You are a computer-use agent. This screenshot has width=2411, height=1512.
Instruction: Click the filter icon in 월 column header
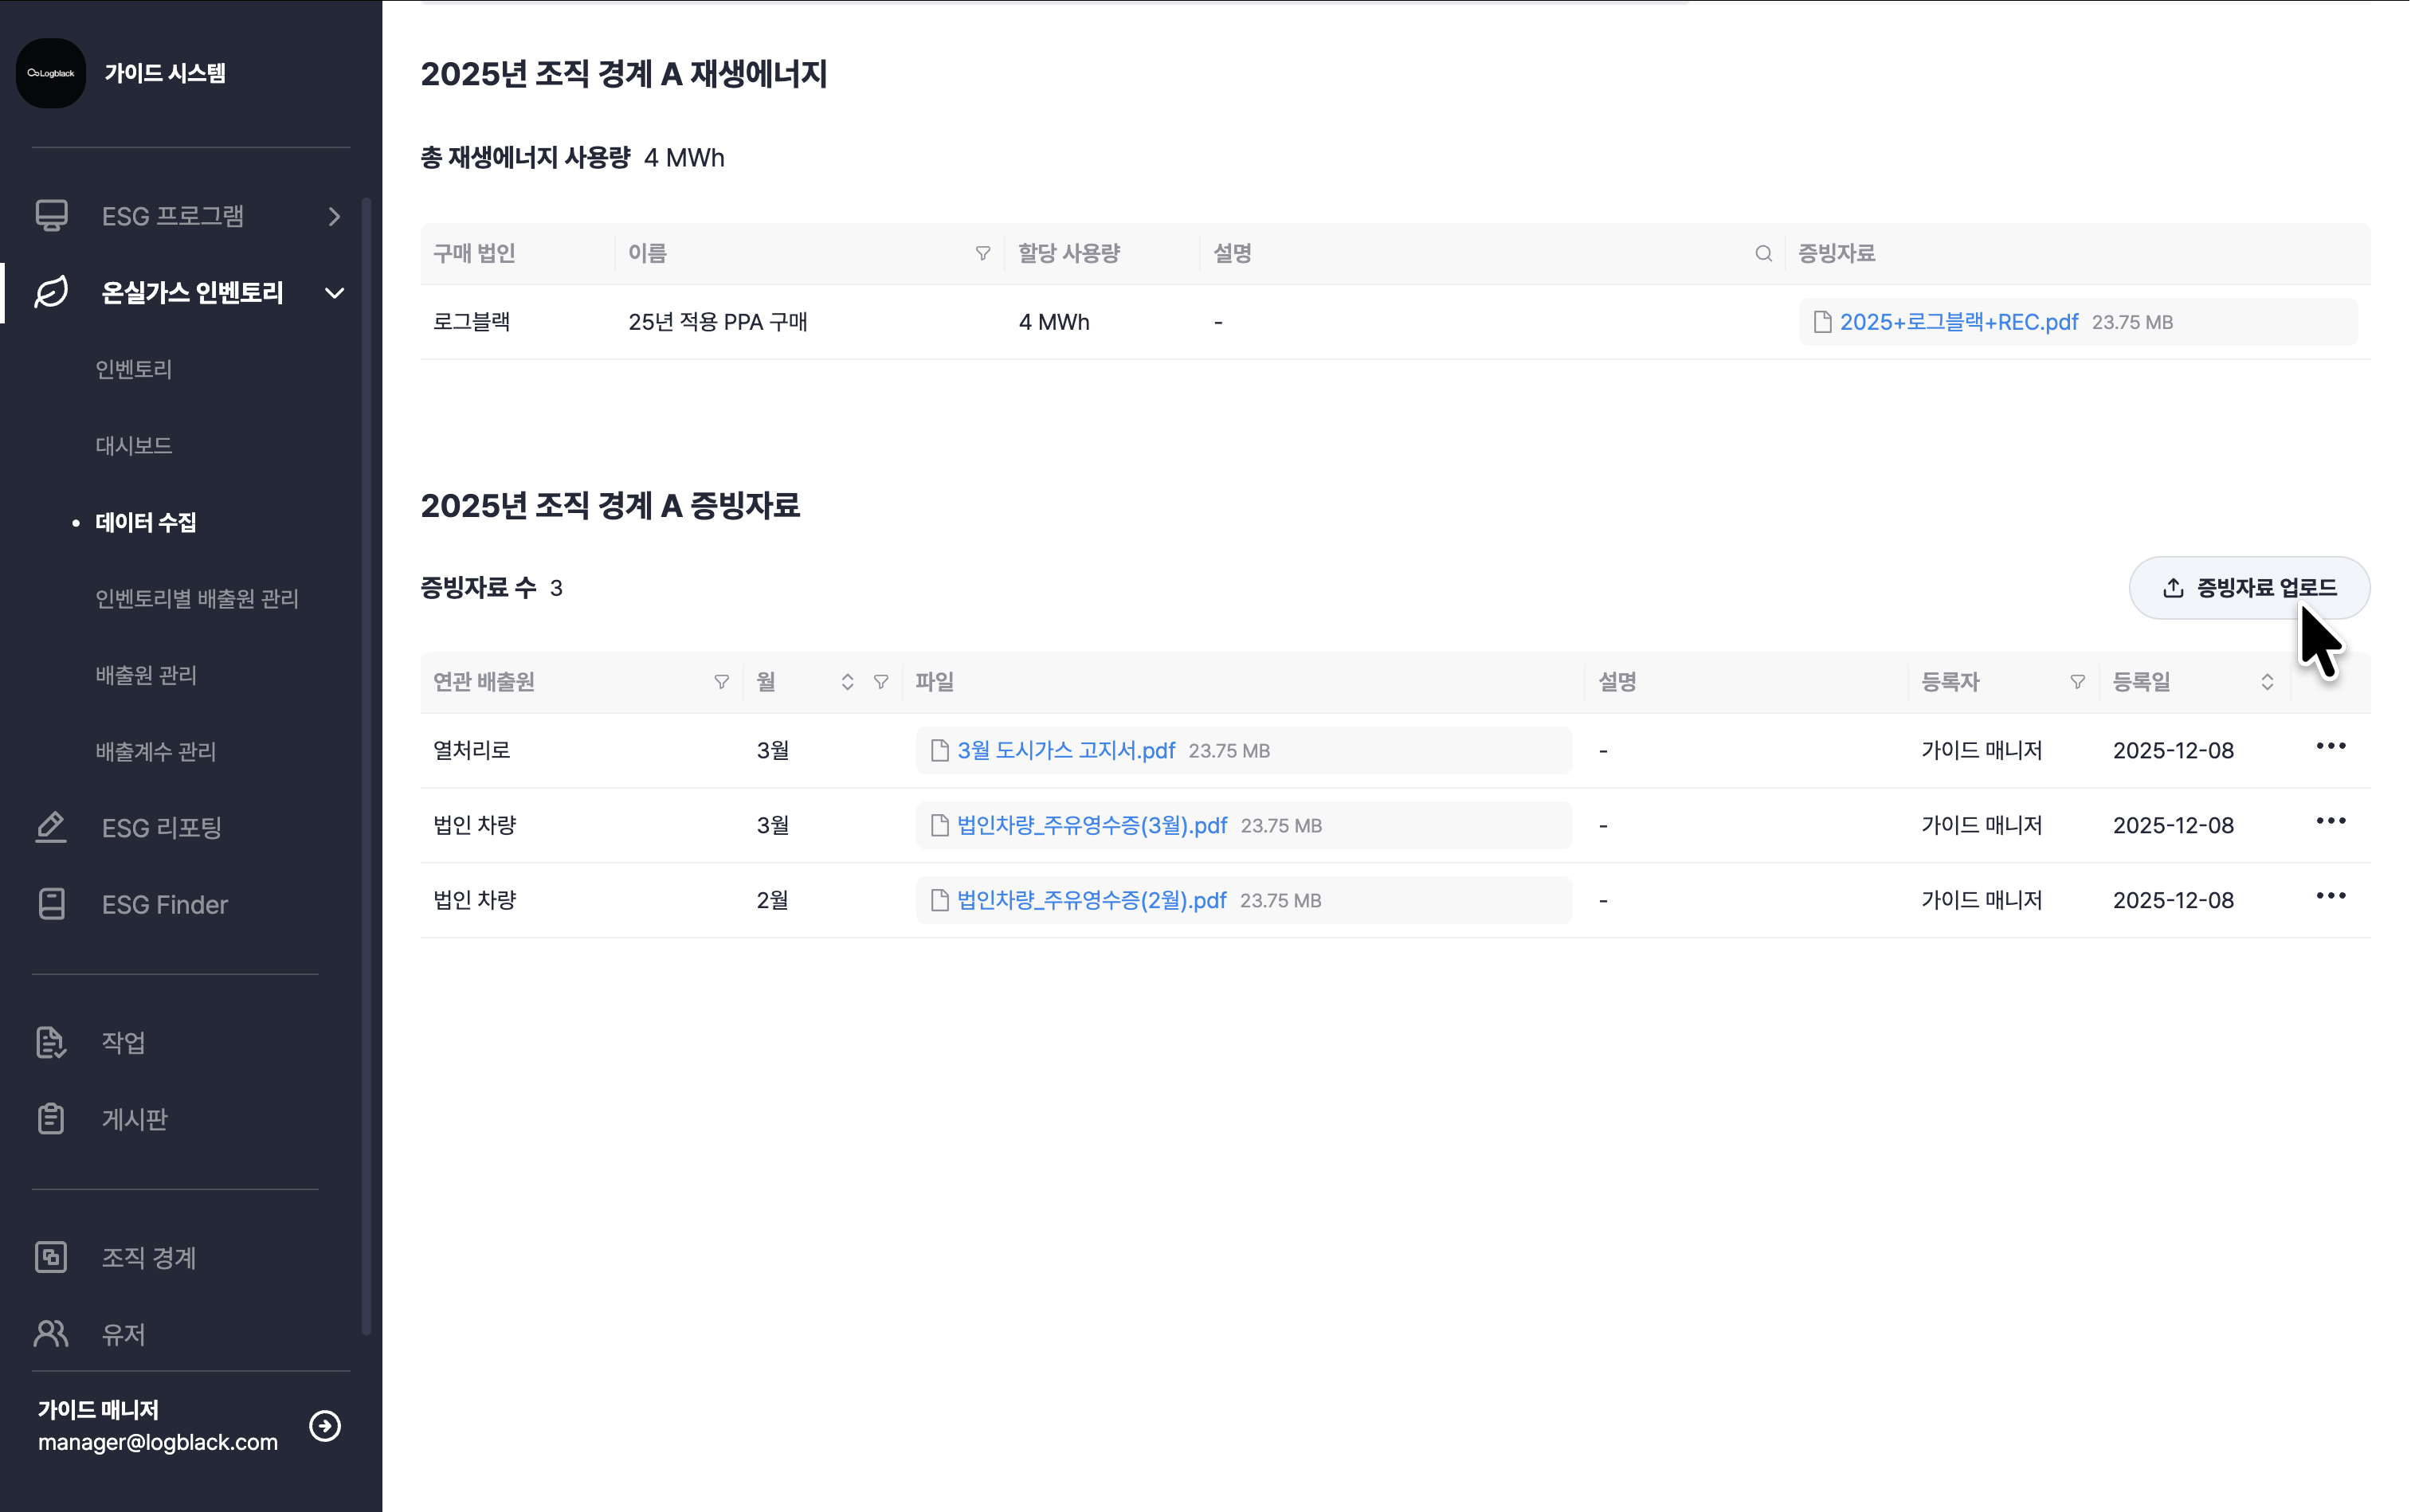881,682
